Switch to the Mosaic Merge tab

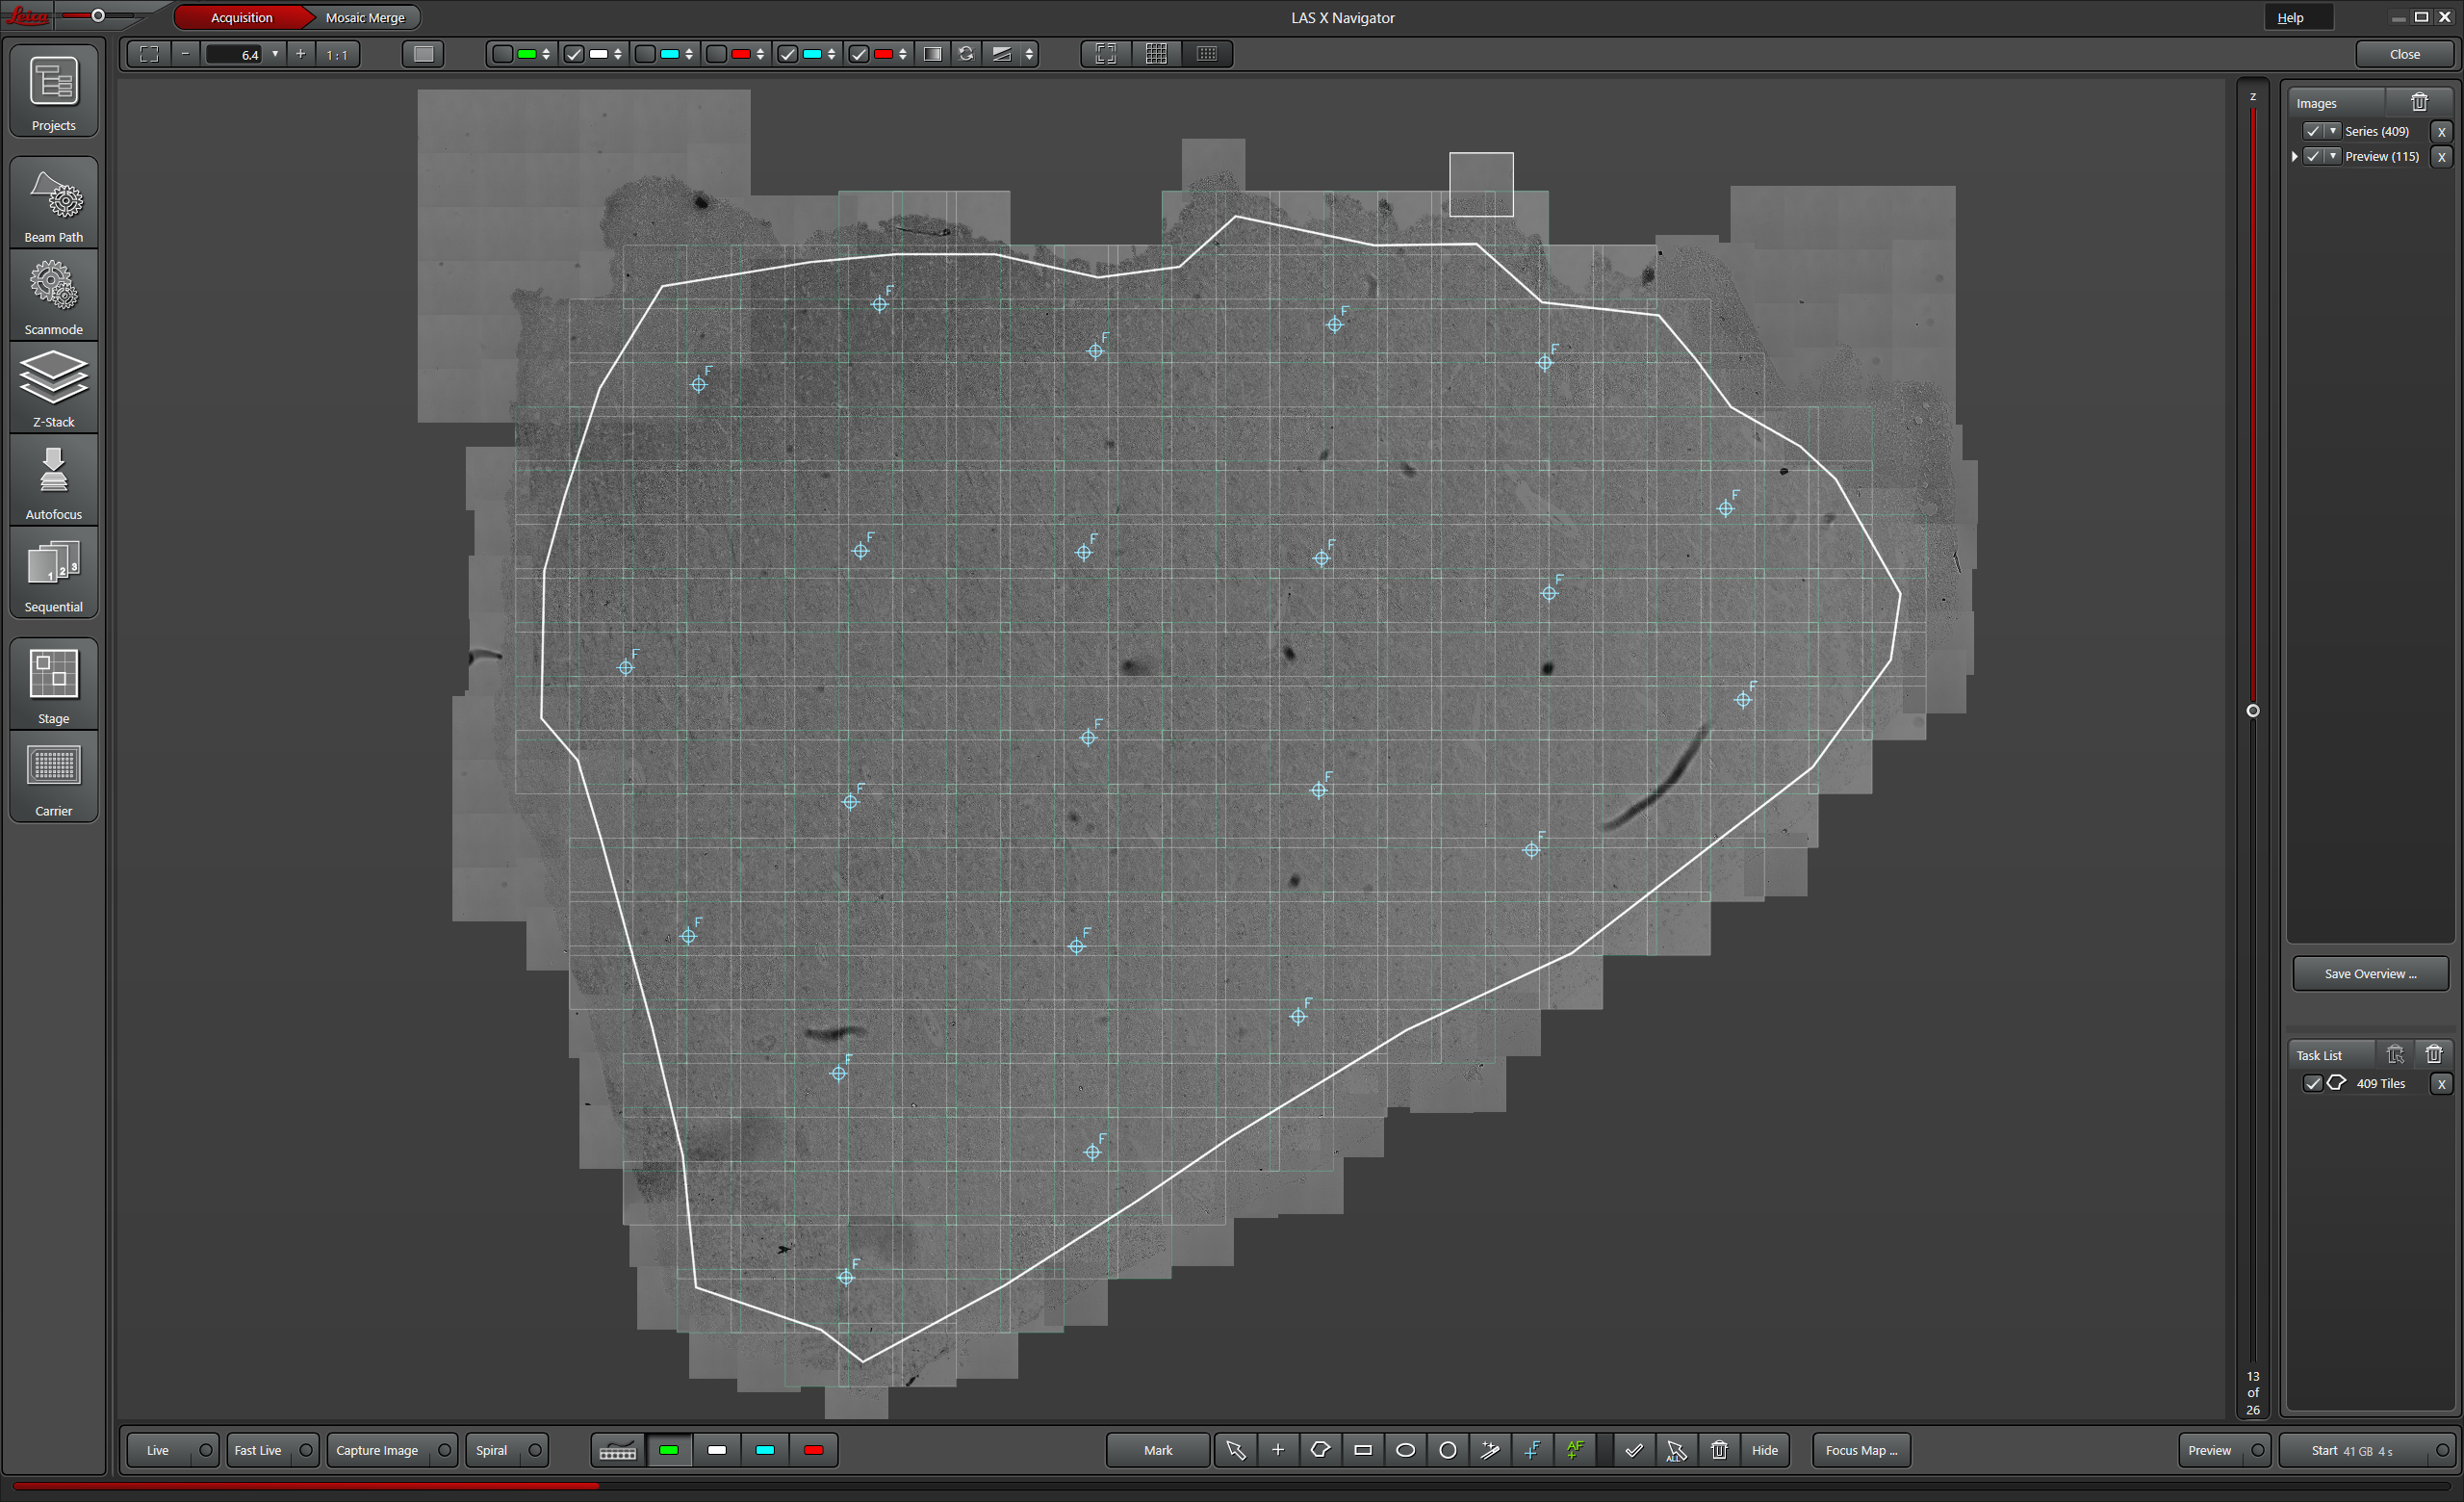(x=365, y=17)
